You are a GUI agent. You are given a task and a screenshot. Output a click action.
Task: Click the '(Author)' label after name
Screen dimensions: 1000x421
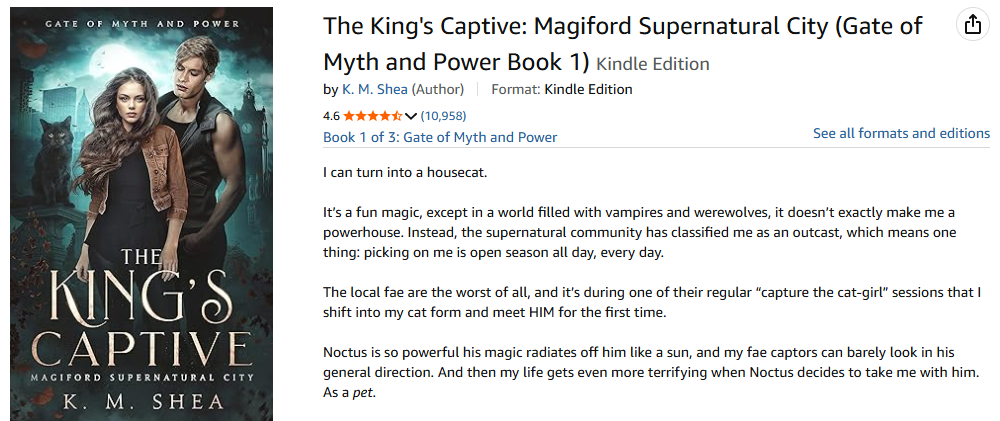(437, 89)
